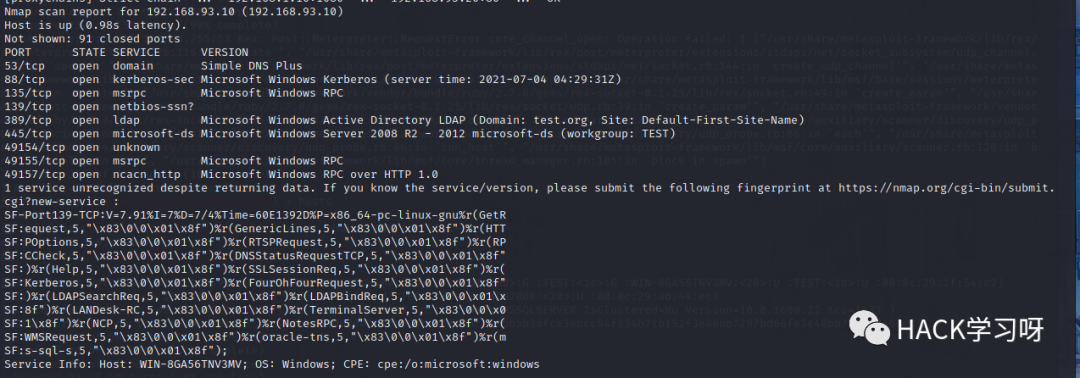Select the 88/tcp kerberos-sec line

pyautogui.click(x=313, y=79)
